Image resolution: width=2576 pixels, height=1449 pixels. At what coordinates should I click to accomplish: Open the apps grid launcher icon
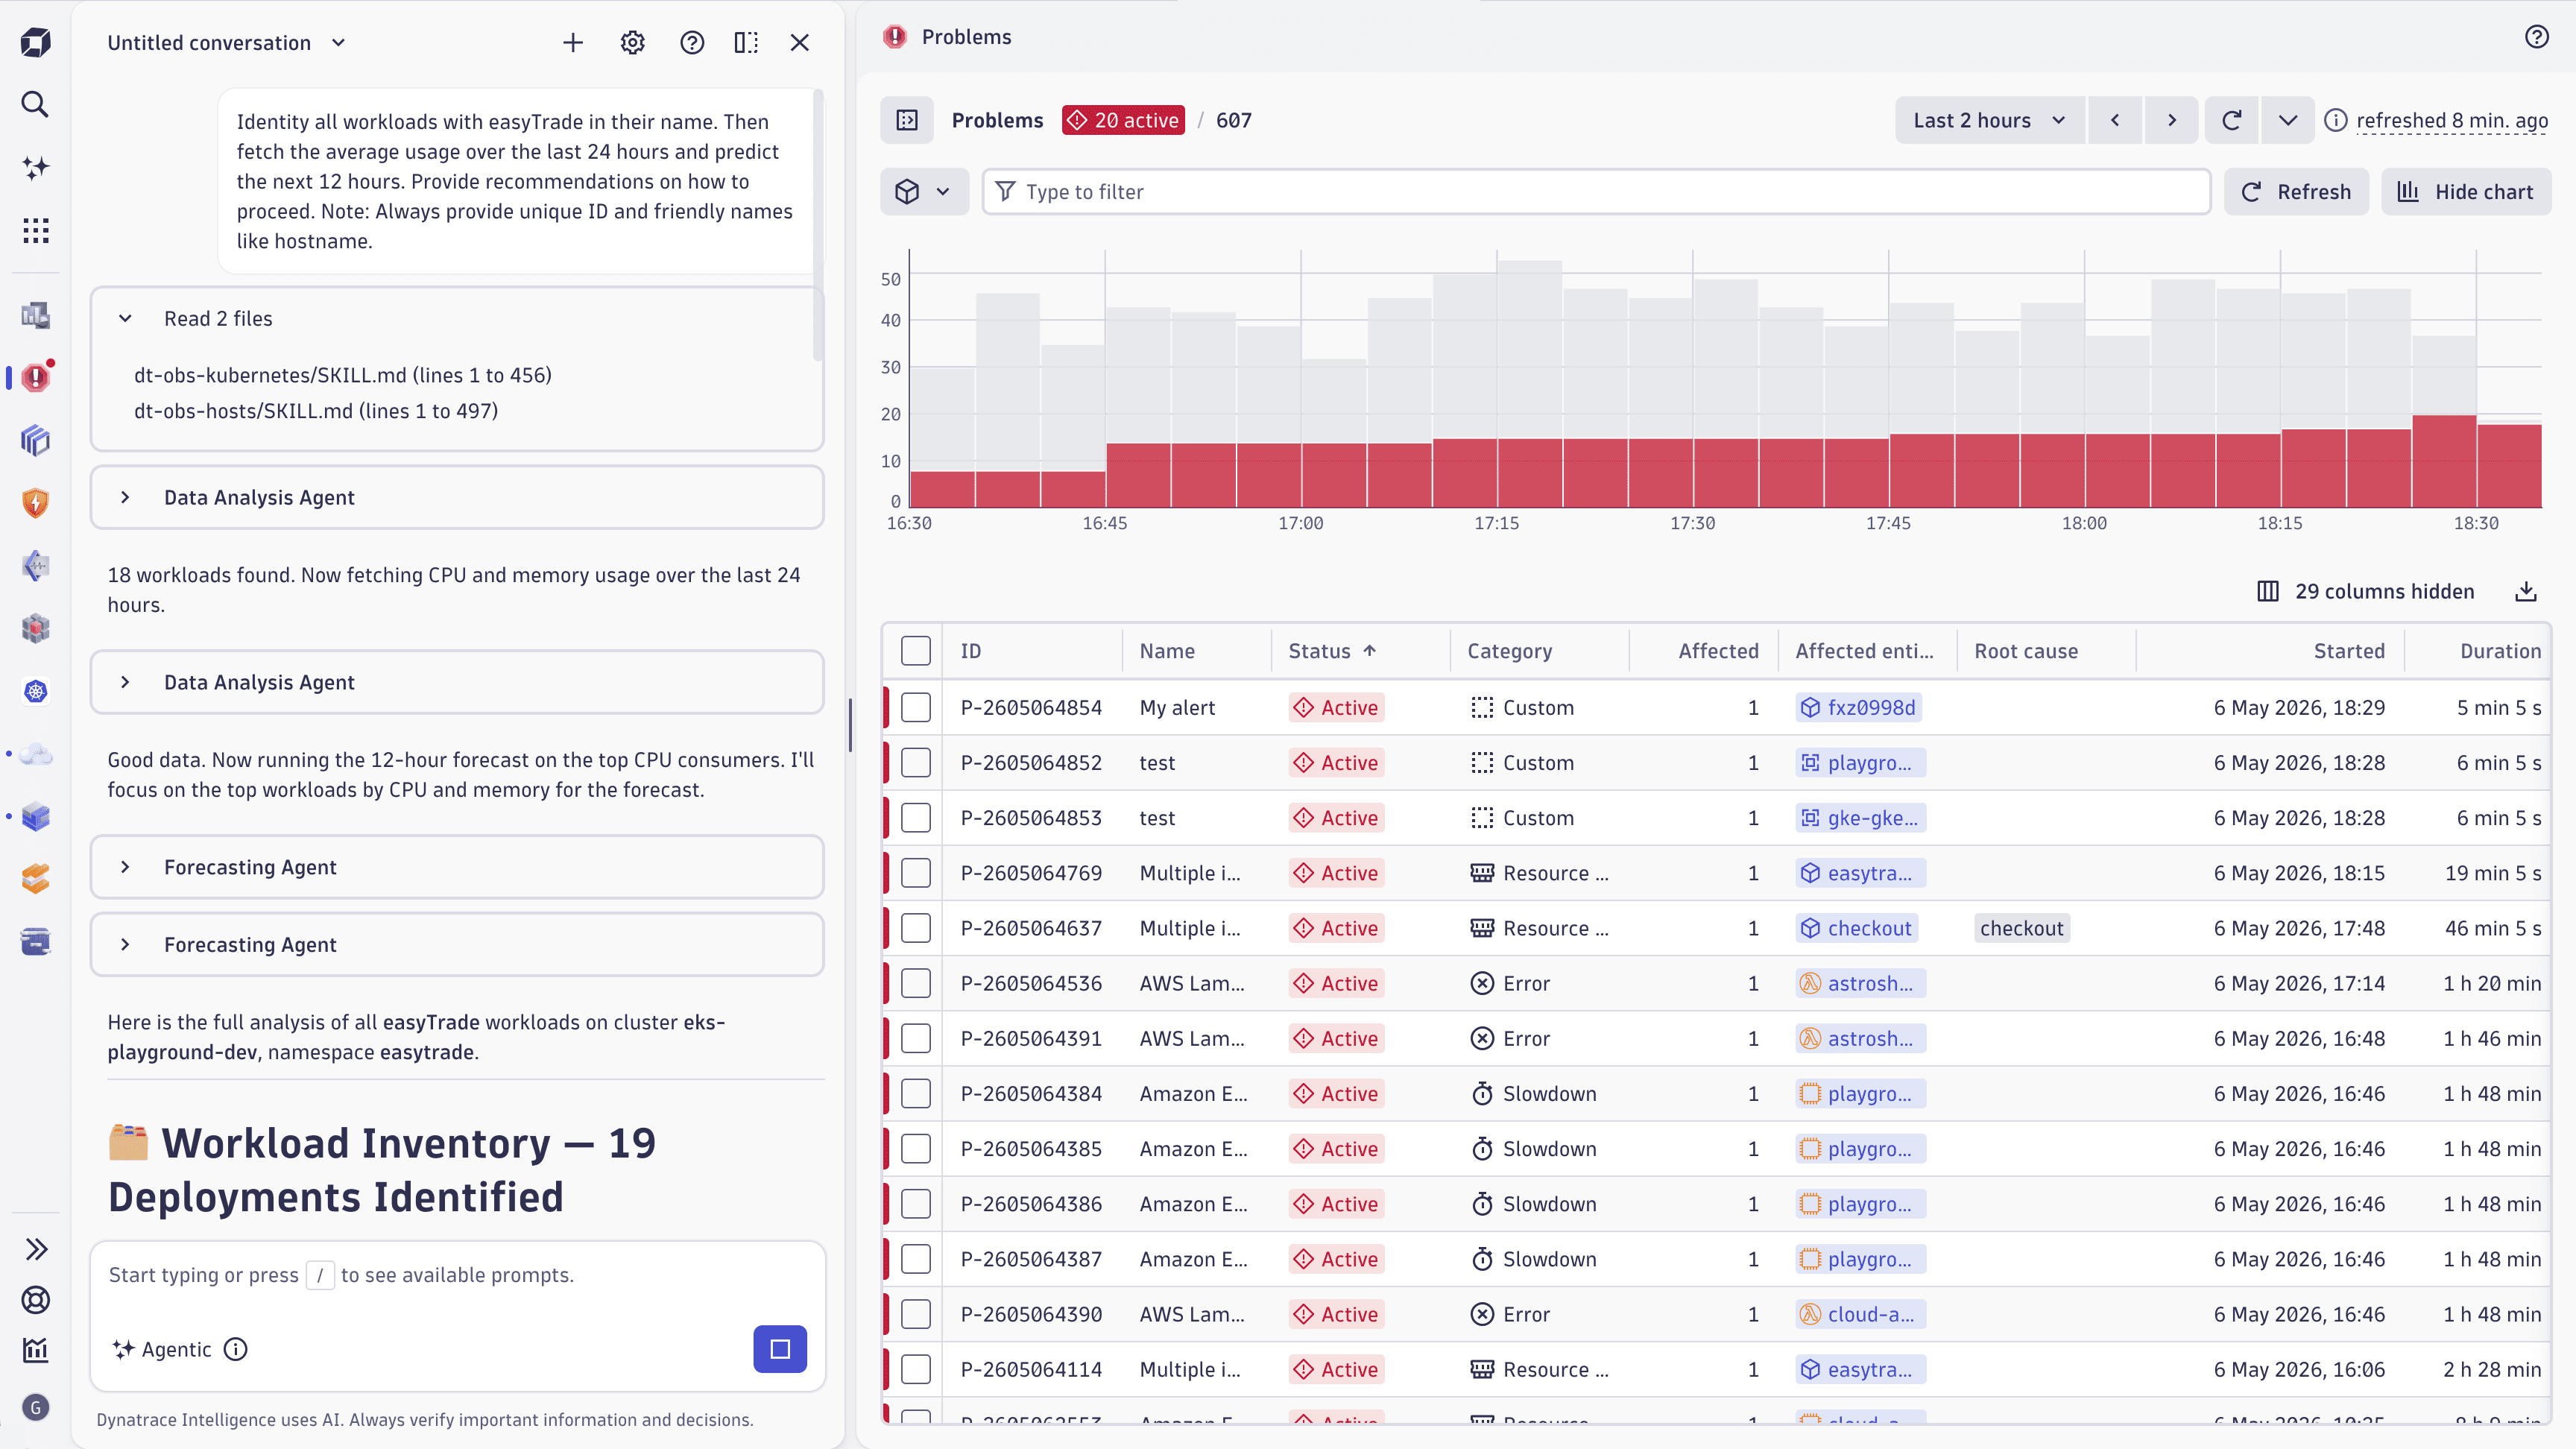36,230
